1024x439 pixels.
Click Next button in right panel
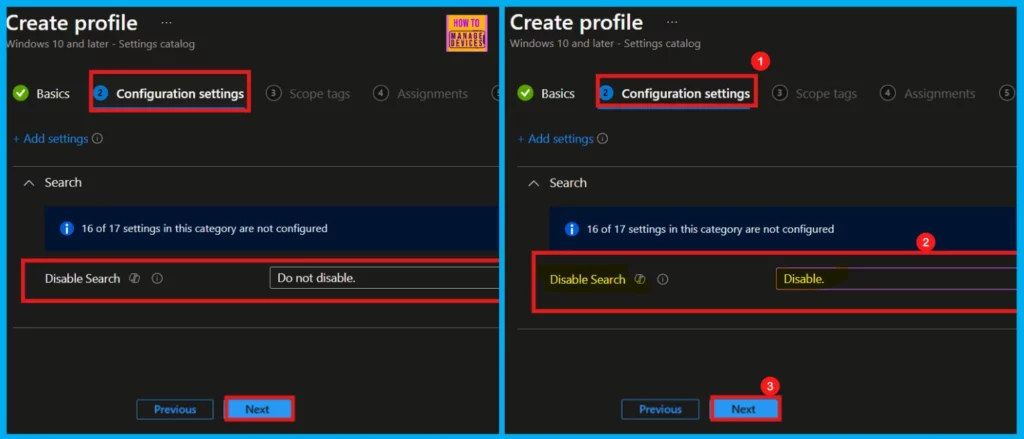click(744, 410)
